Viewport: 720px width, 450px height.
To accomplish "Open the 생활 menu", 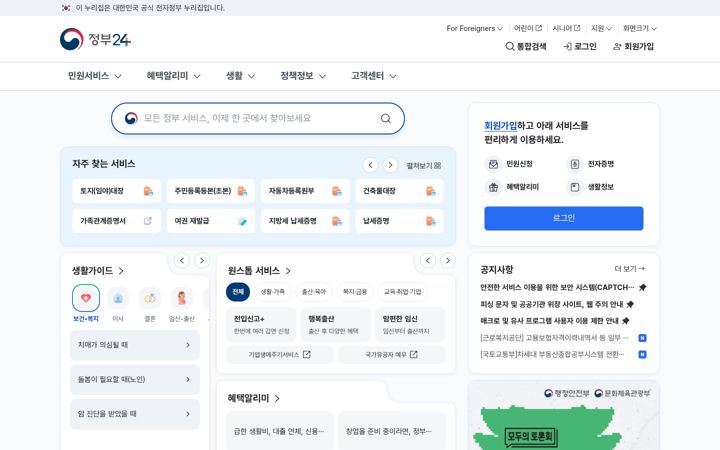I will (x=240, y=76).
